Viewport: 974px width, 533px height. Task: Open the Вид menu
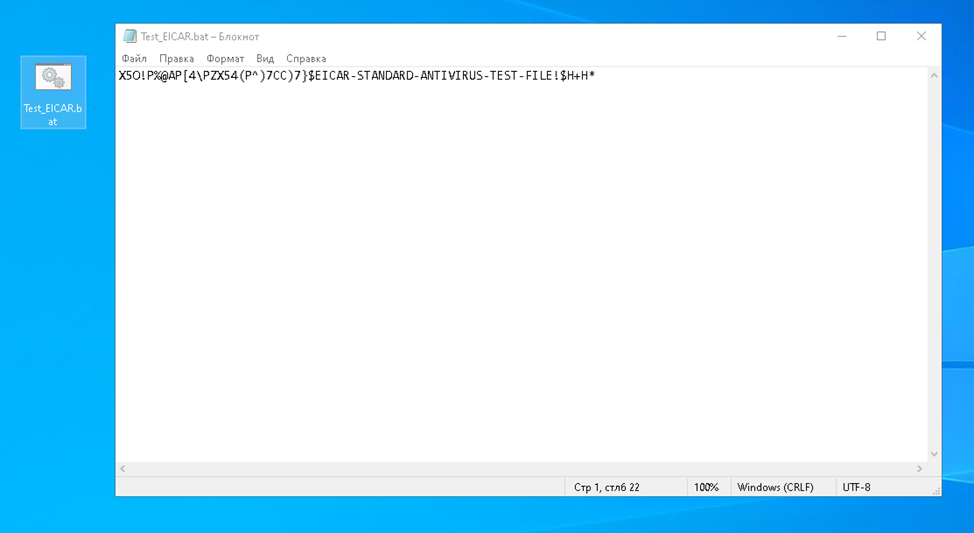tap(265, 59)
